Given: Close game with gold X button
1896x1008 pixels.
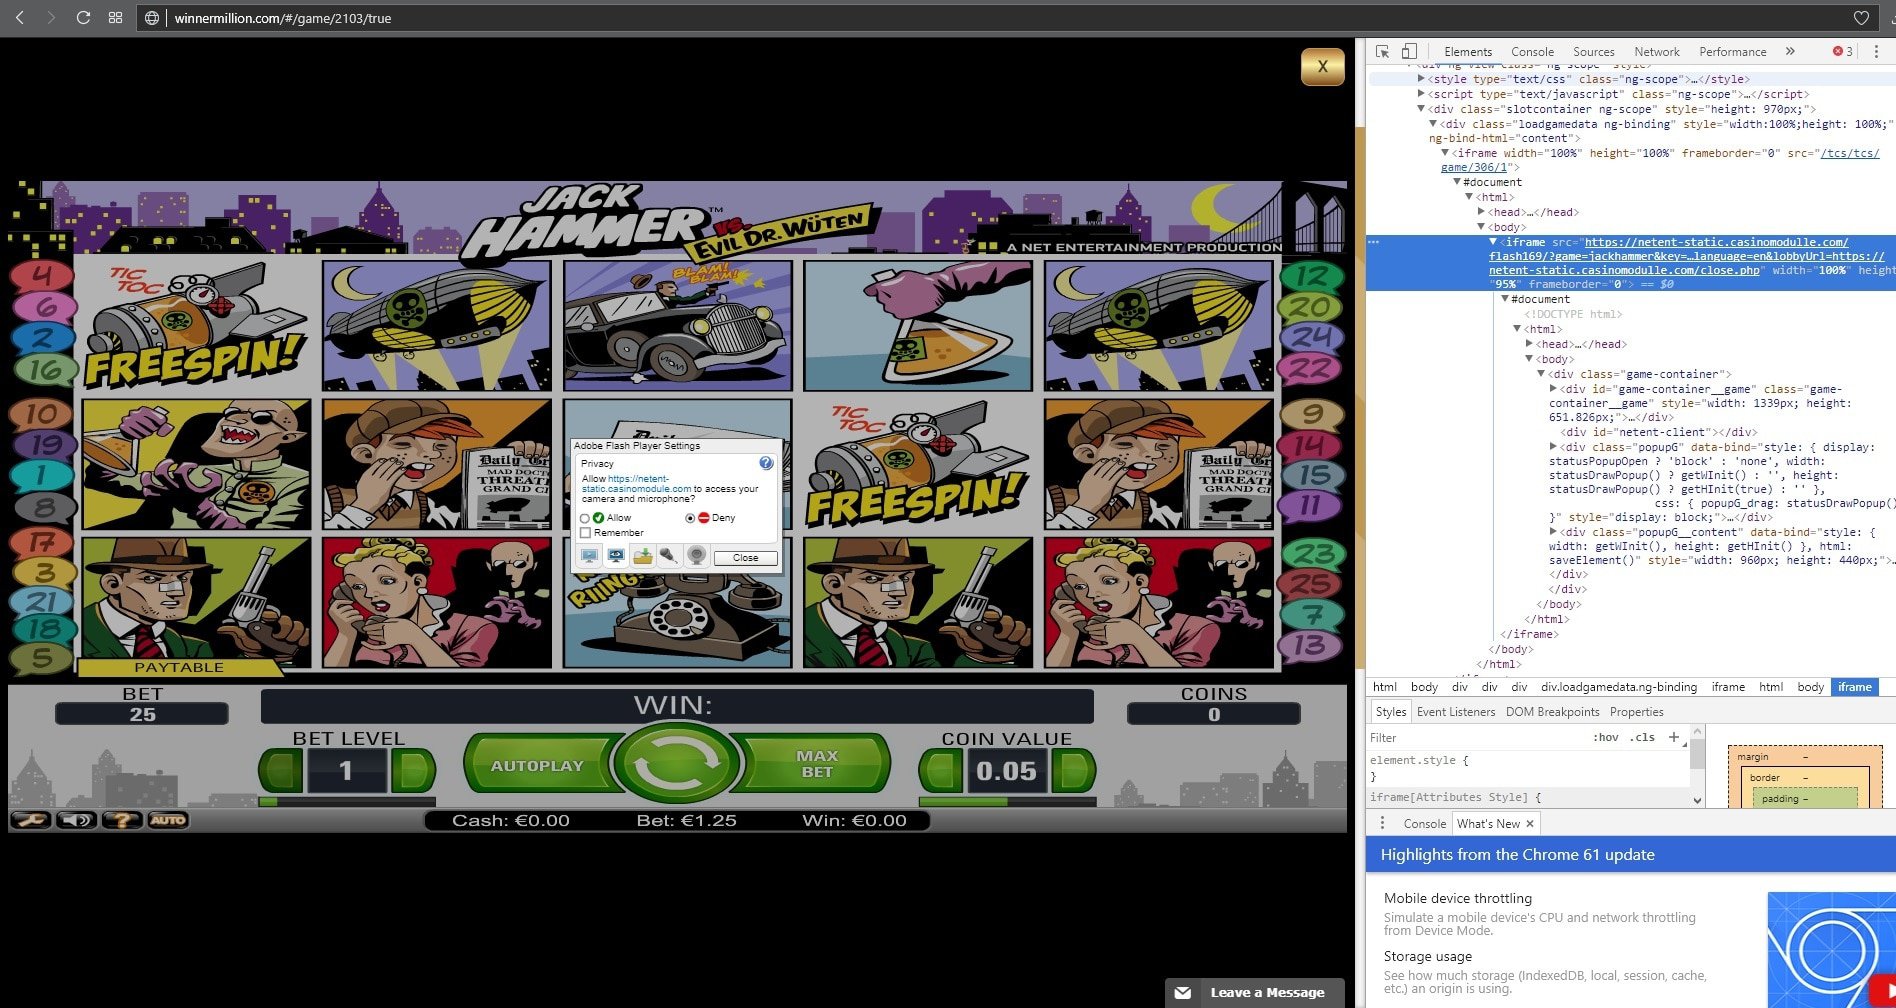Looking at the screenshot, I should (x=1322, y=67).
